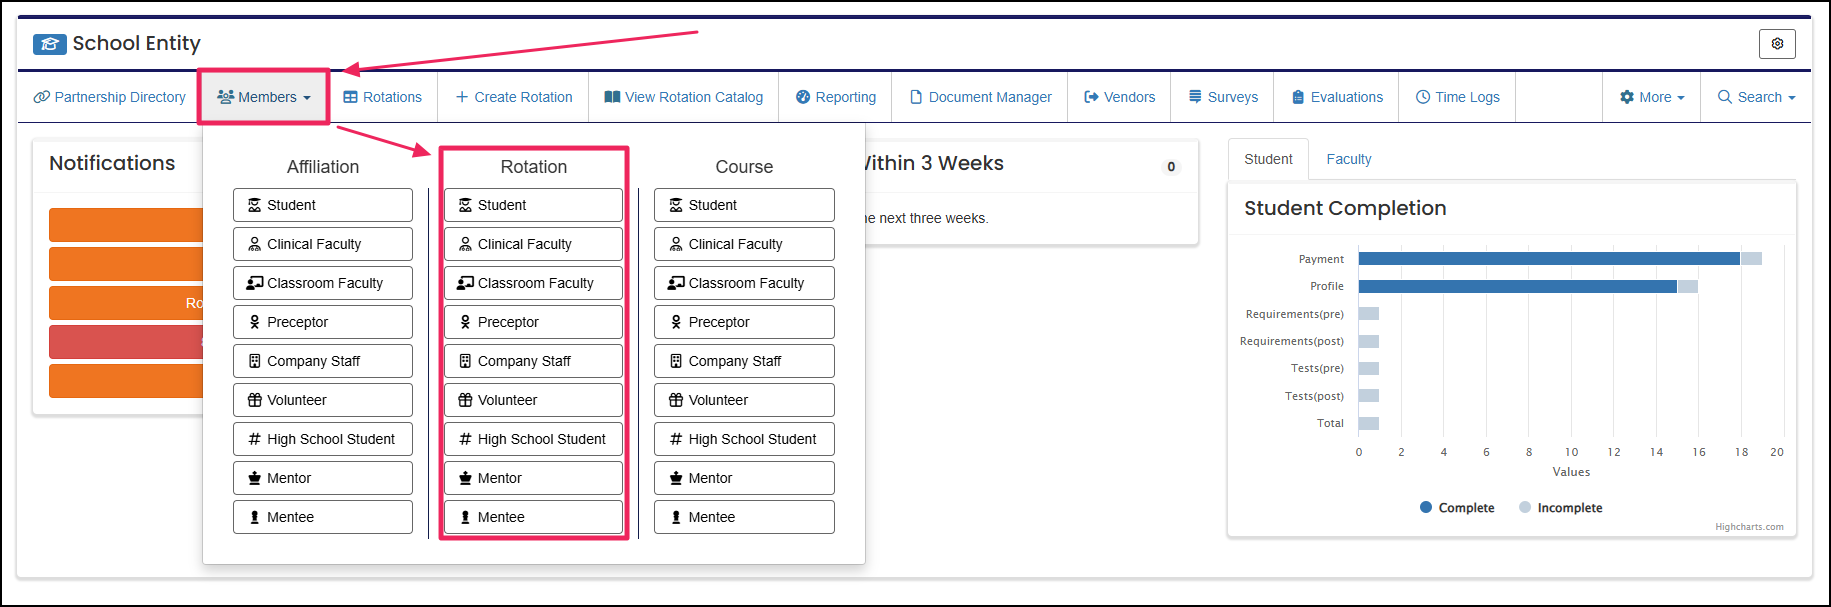
Task: Open Document Manager
Action: 980,97
